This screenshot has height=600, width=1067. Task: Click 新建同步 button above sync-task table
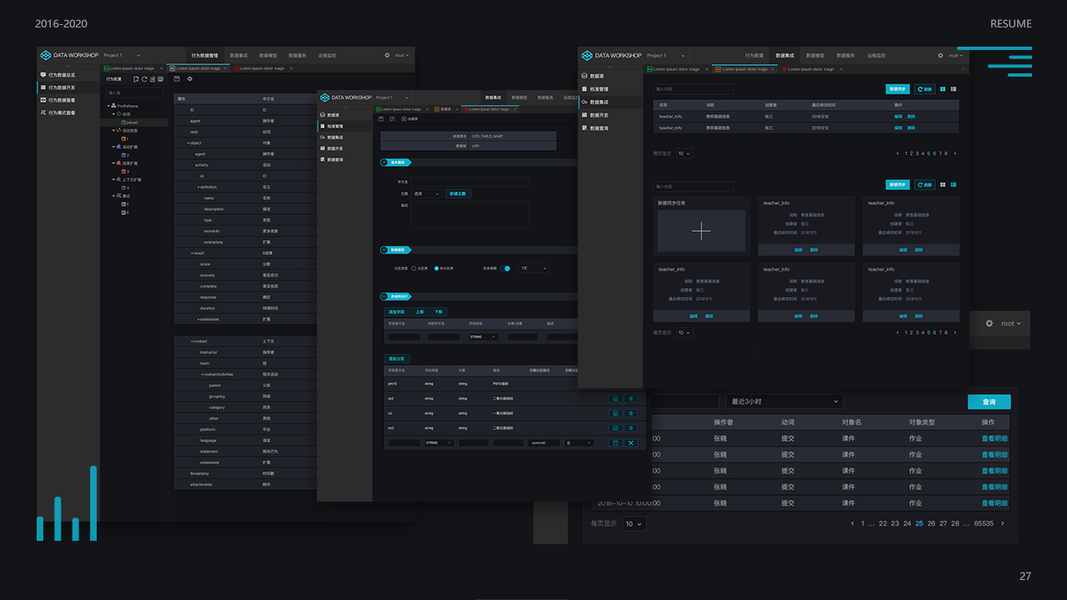[898, 89]
